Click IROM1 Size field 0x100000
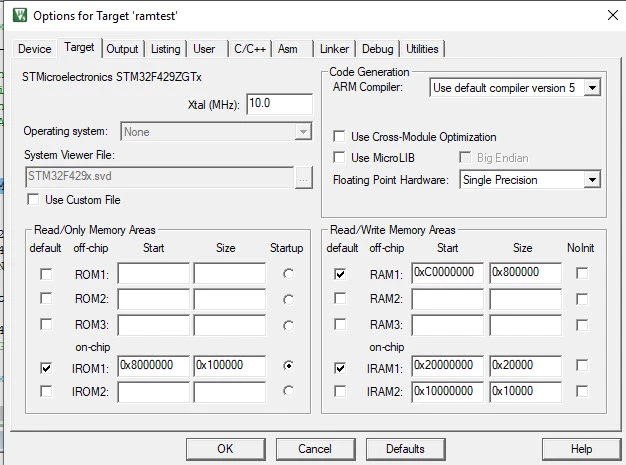This screenshot has height=465, width=626. pos(230,365)
